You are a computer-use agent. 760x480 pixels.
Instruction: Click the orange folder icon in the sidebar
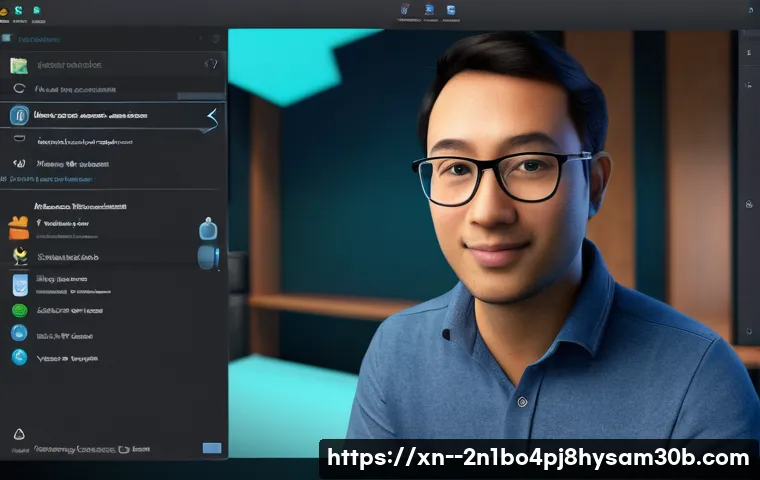pos(19,228)
